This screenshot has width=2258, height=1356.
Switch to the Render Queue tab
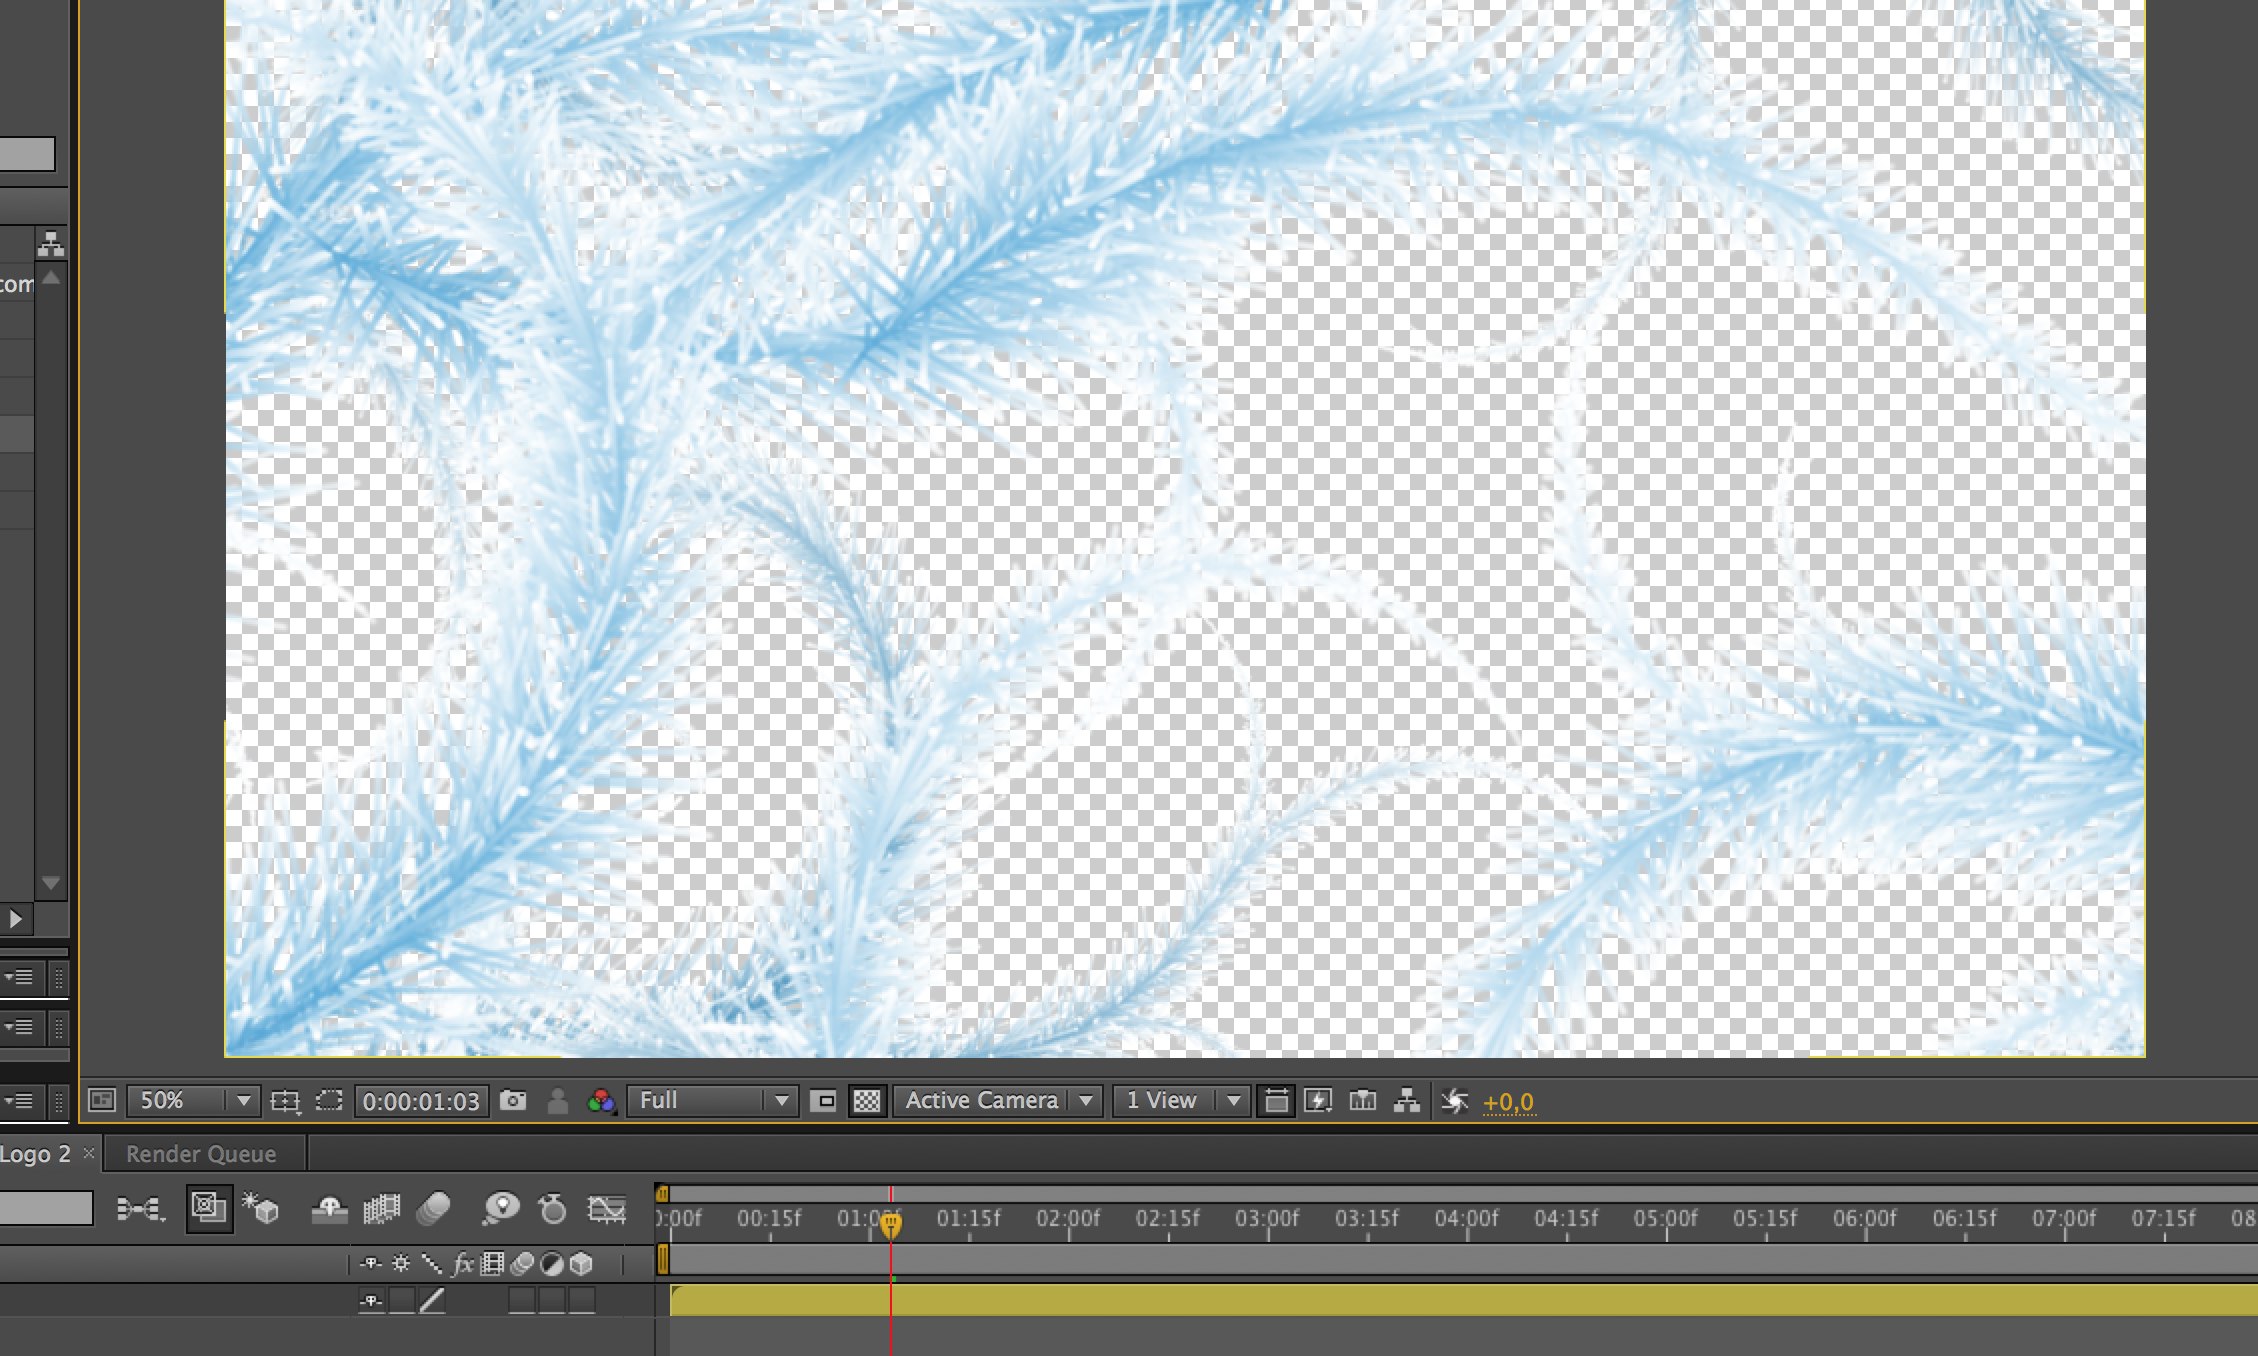(201, 1154)
